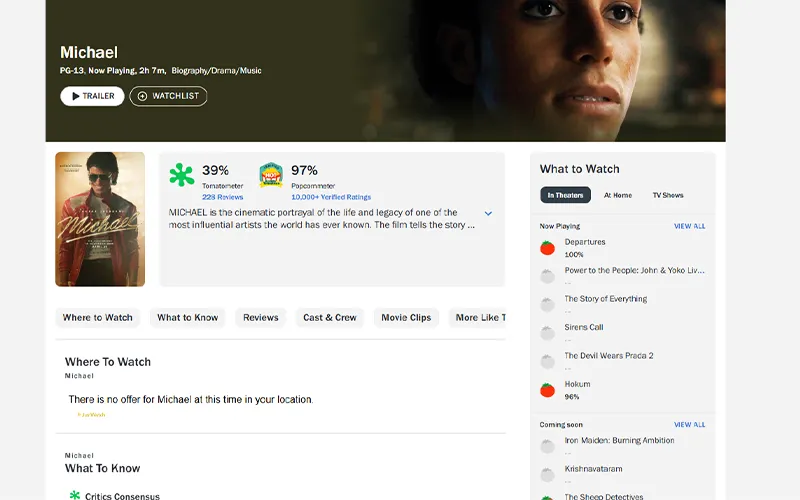Select At Home tab
Image resolution: width=800 pixels, height=500 pixels.
click(618, 195)
